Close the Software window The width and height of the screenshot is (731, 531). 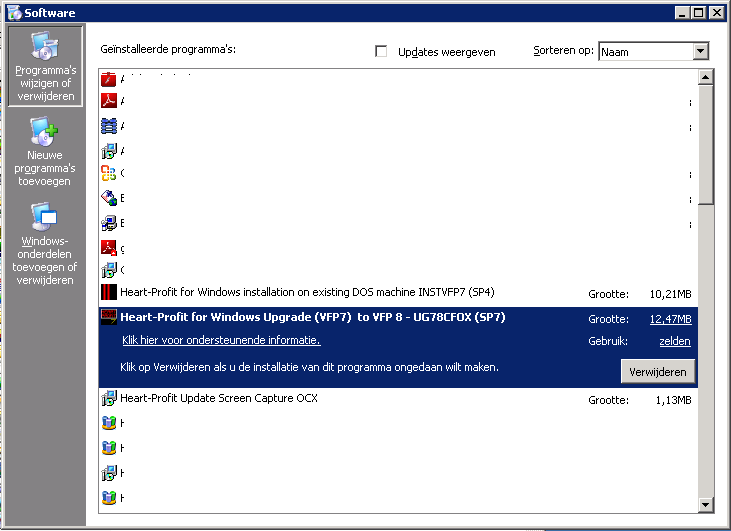pyautogui.click(x=716, y=13)
